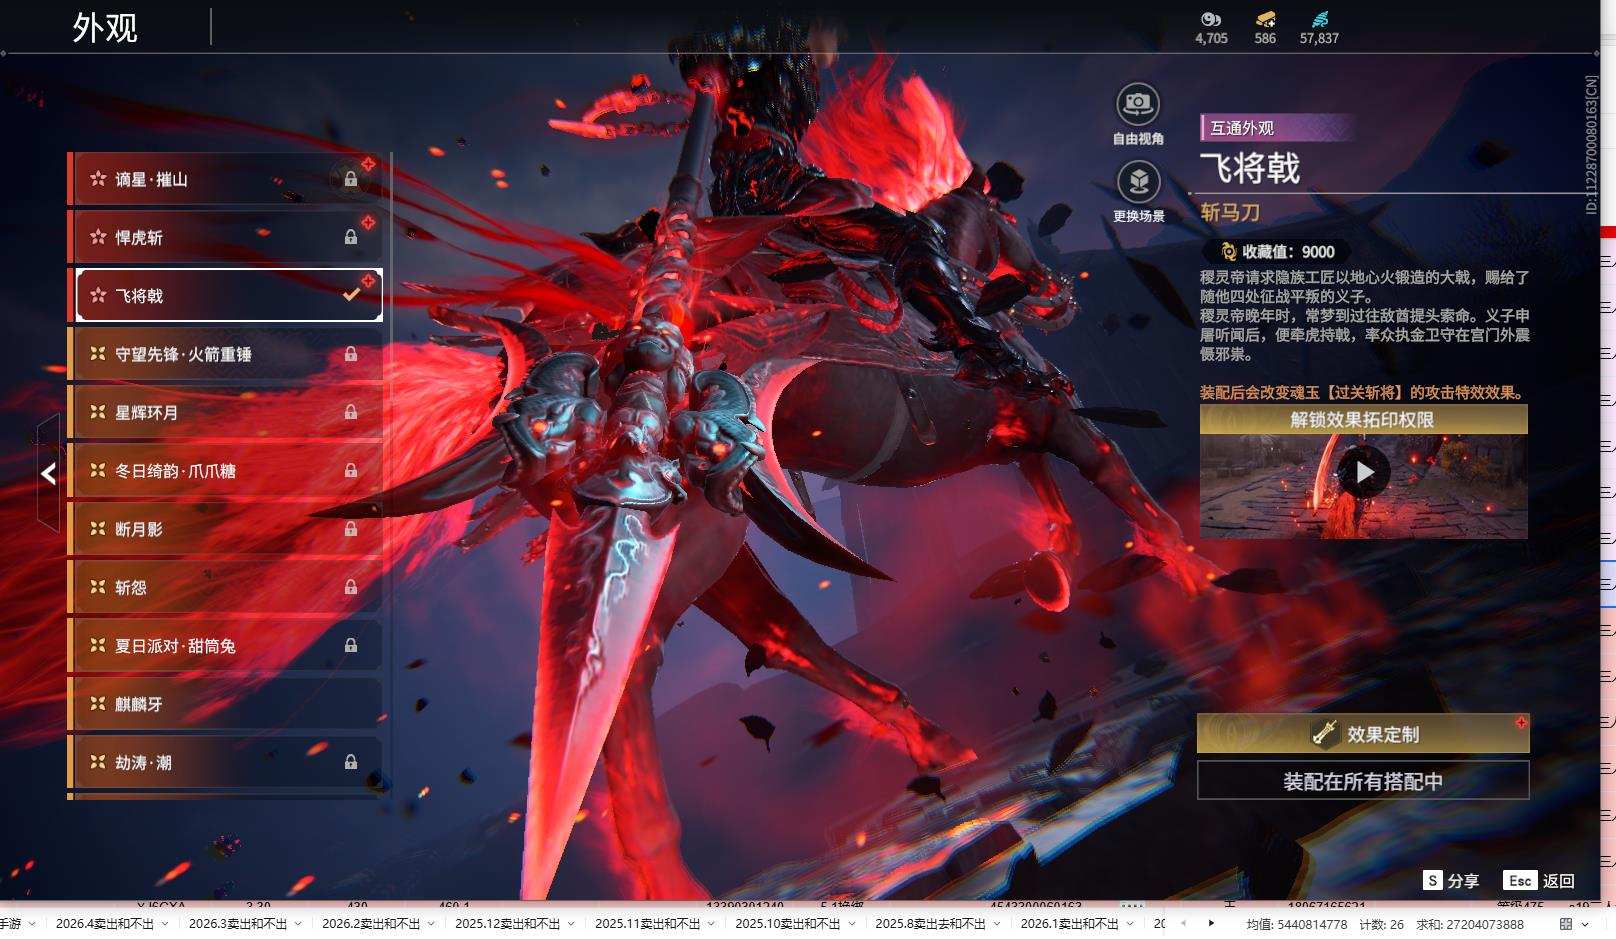Screen dimensions: 1616x939
Task: Switch to 2025.10卖出和不出 sheet tab
Action: pos(787,924)
